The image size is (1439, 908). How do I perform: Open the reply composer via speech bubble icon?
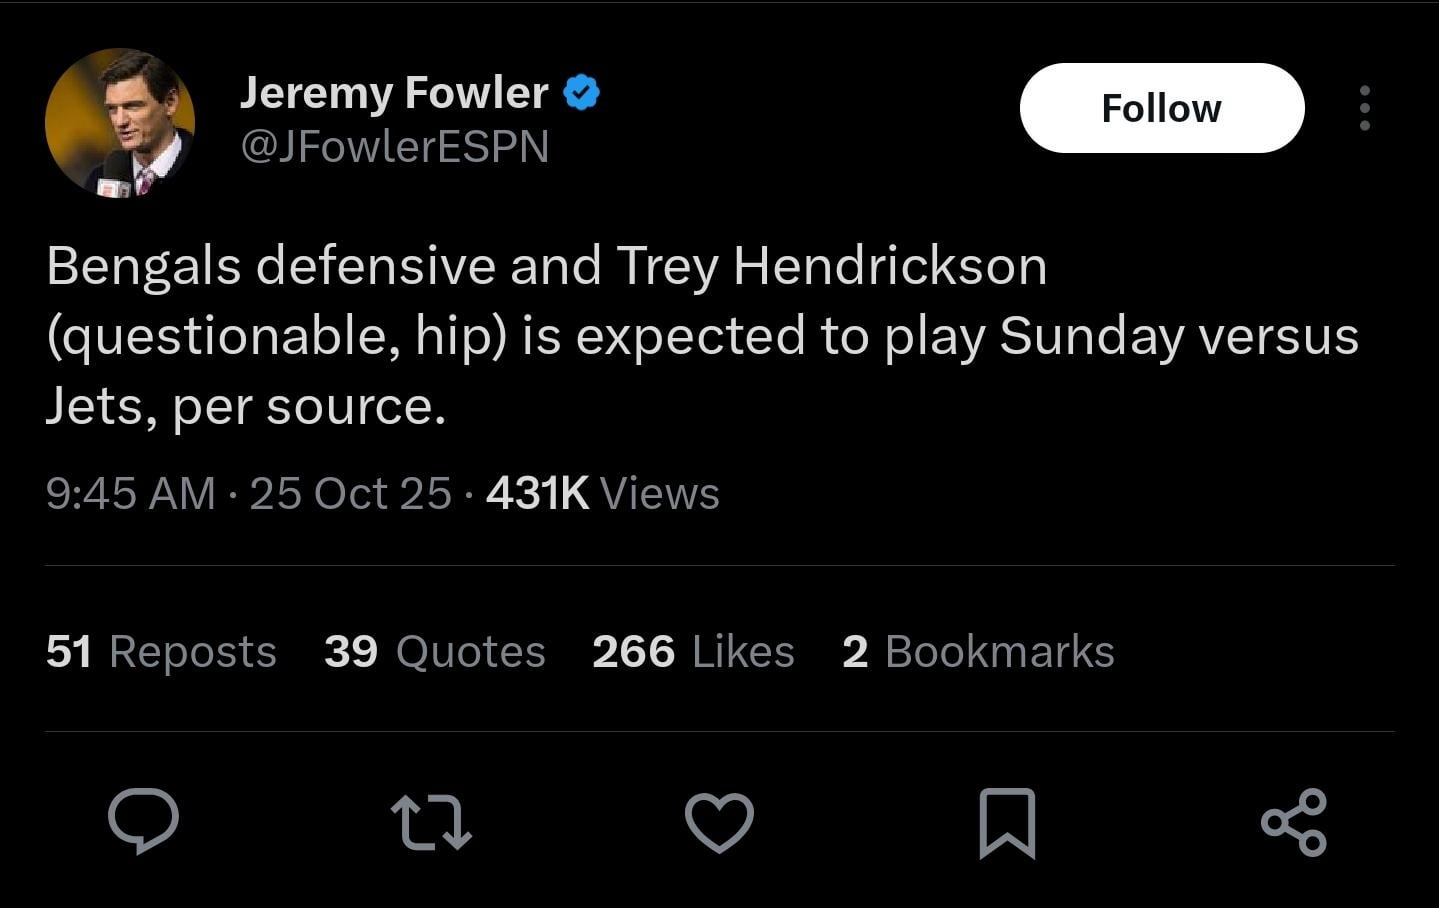pos(145,822)
